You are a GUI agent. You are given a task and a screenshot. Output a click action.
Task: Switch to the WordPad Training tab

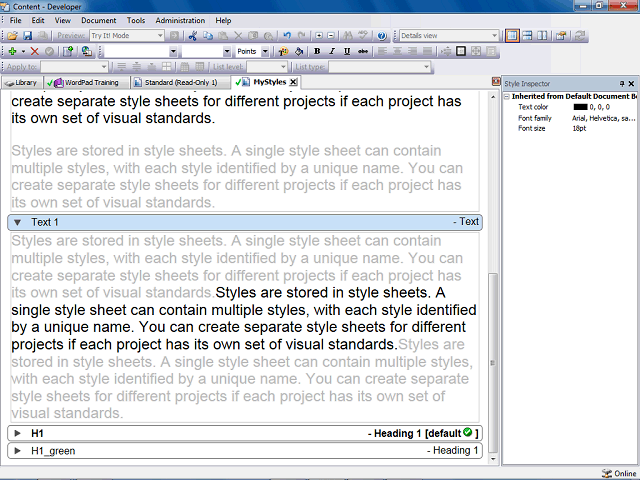[86, 82]
